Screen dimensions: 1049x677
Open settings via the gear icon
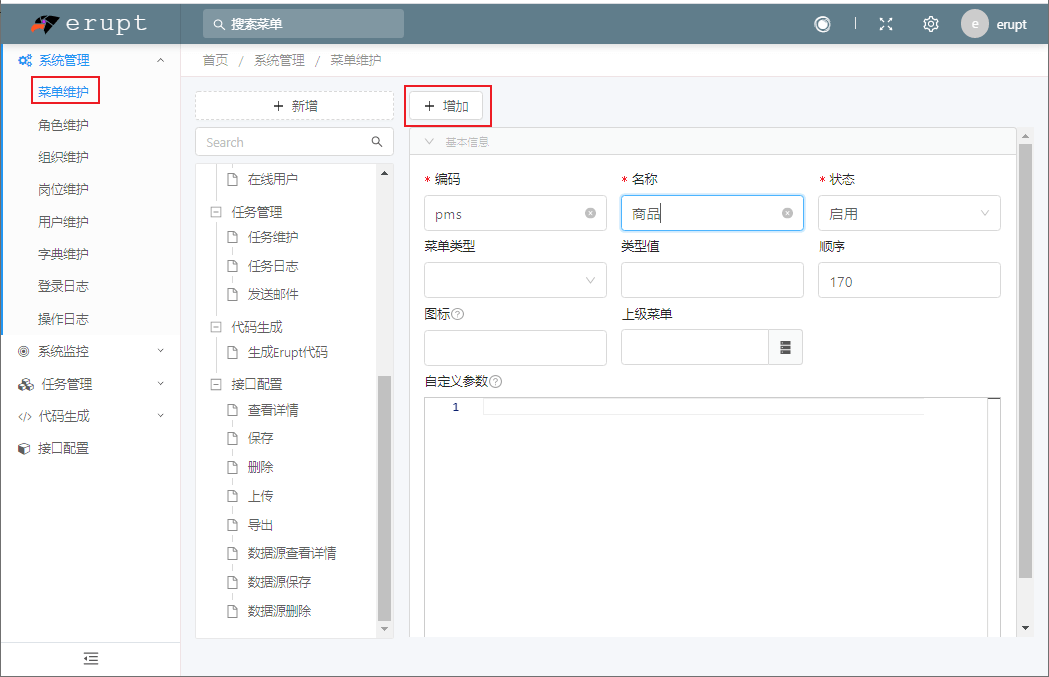[x=931, y=24]
